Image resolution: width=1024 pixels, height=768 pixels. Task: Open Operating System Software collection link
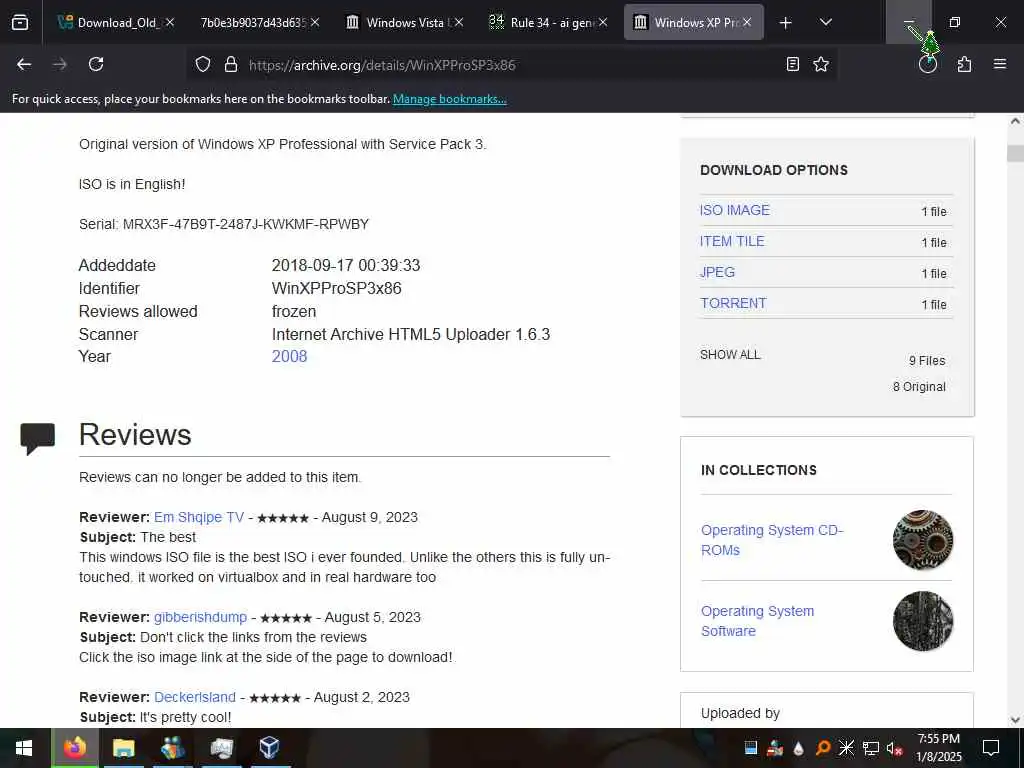click(758, 621)
